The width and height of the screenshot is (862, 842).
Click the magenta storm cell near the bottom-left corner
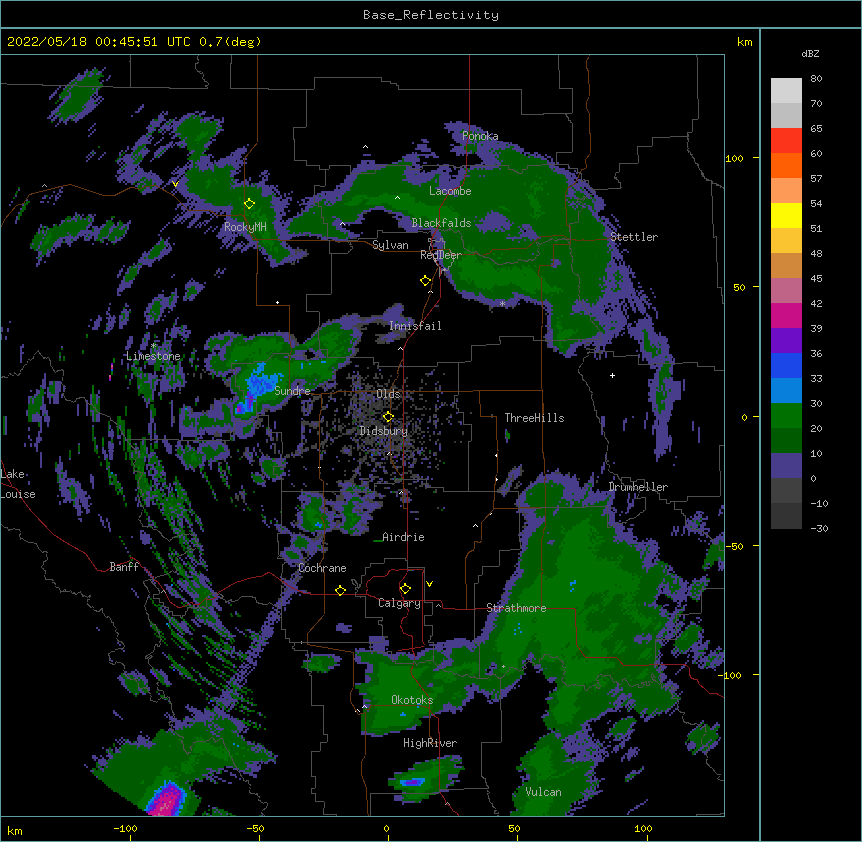pos(167,800)
